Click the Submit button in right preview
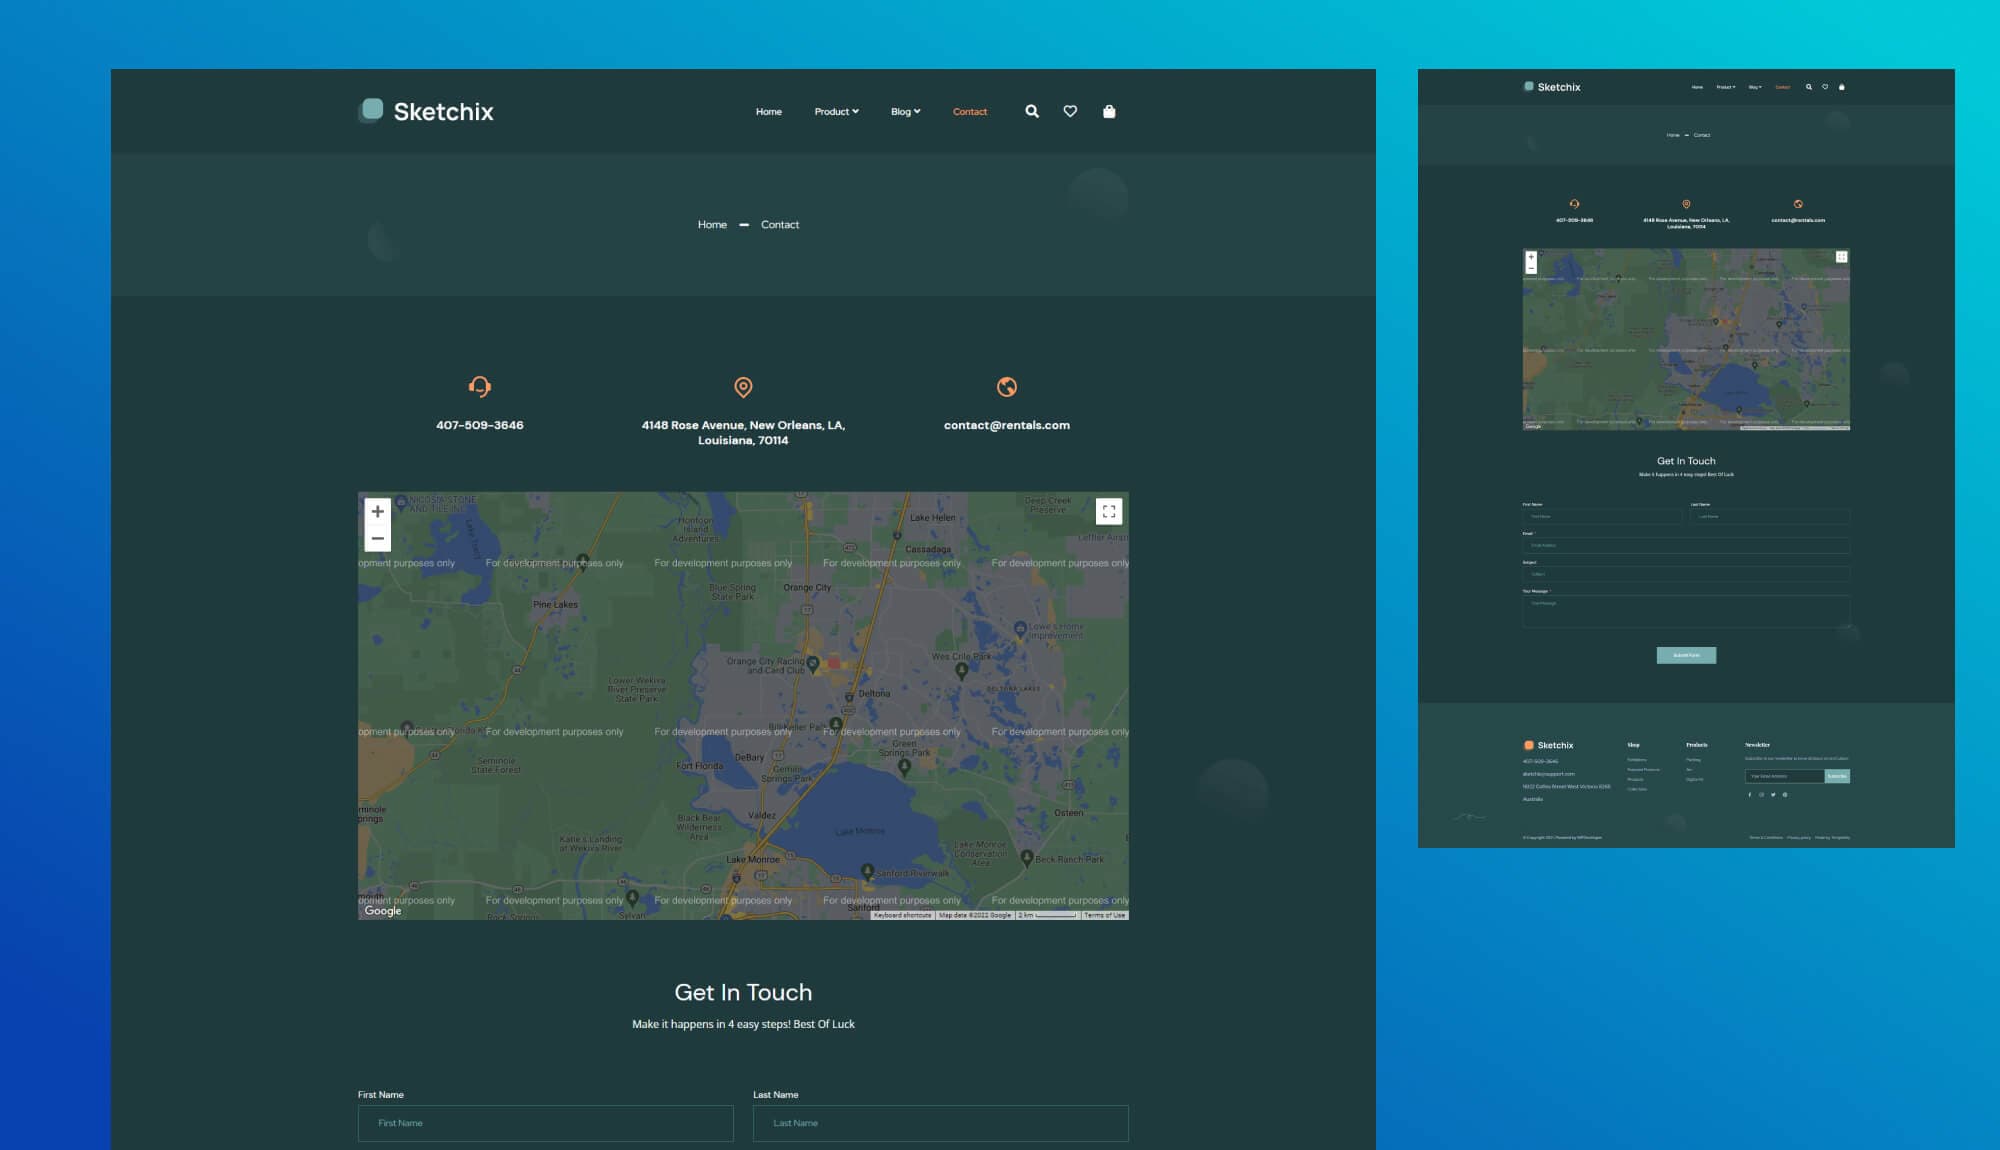 (x=1686, y=656)
